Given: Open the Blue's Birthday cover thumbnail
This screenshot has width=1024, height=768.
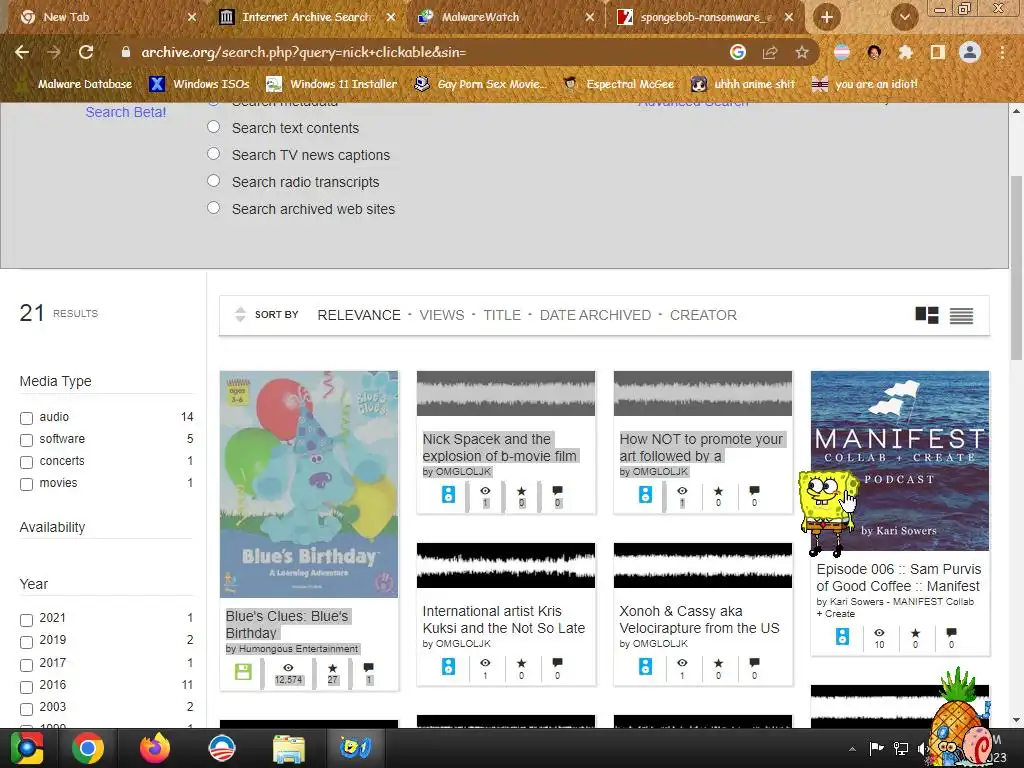Looking at the screenshot, I should 309,484.
